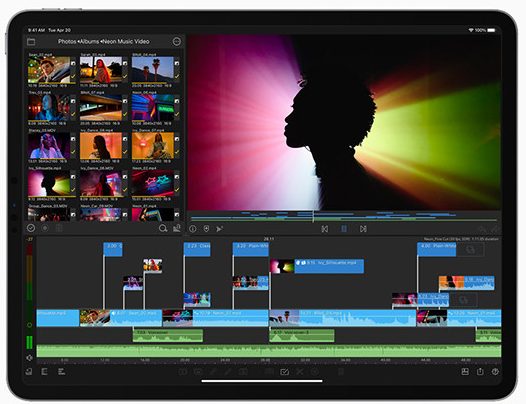Open the share export icon
The width and height of the screenshot is (526, 404).
(x=480, y=372)
